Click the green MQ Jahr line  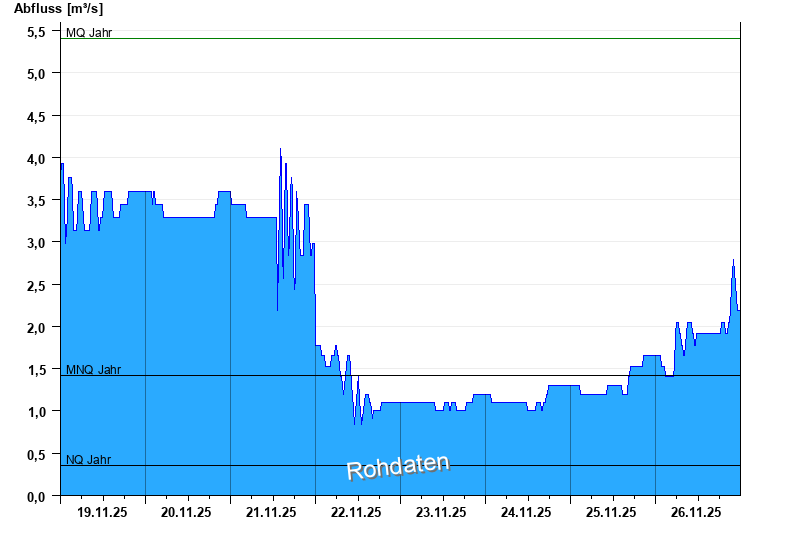point(400,38)
